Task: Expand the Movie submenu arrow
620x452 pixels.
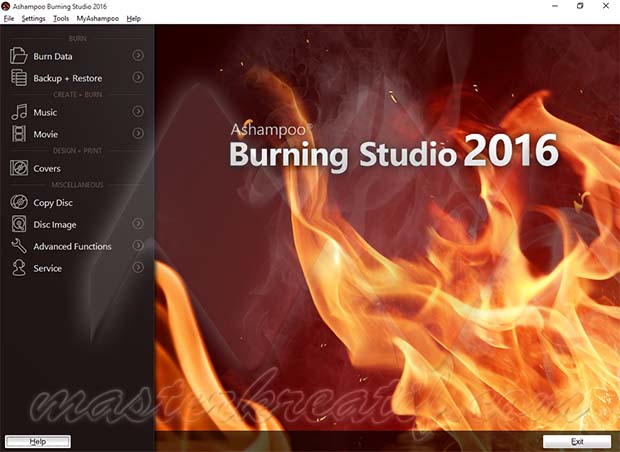Action: 138,133
